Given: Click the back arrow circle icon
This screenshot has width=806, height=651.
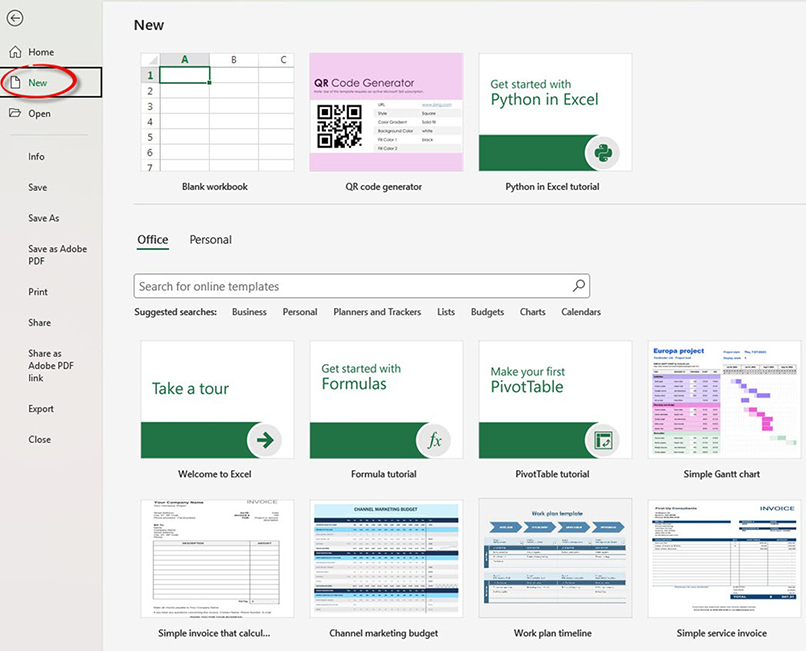Looking at the screenshot, I should (15, 19).
